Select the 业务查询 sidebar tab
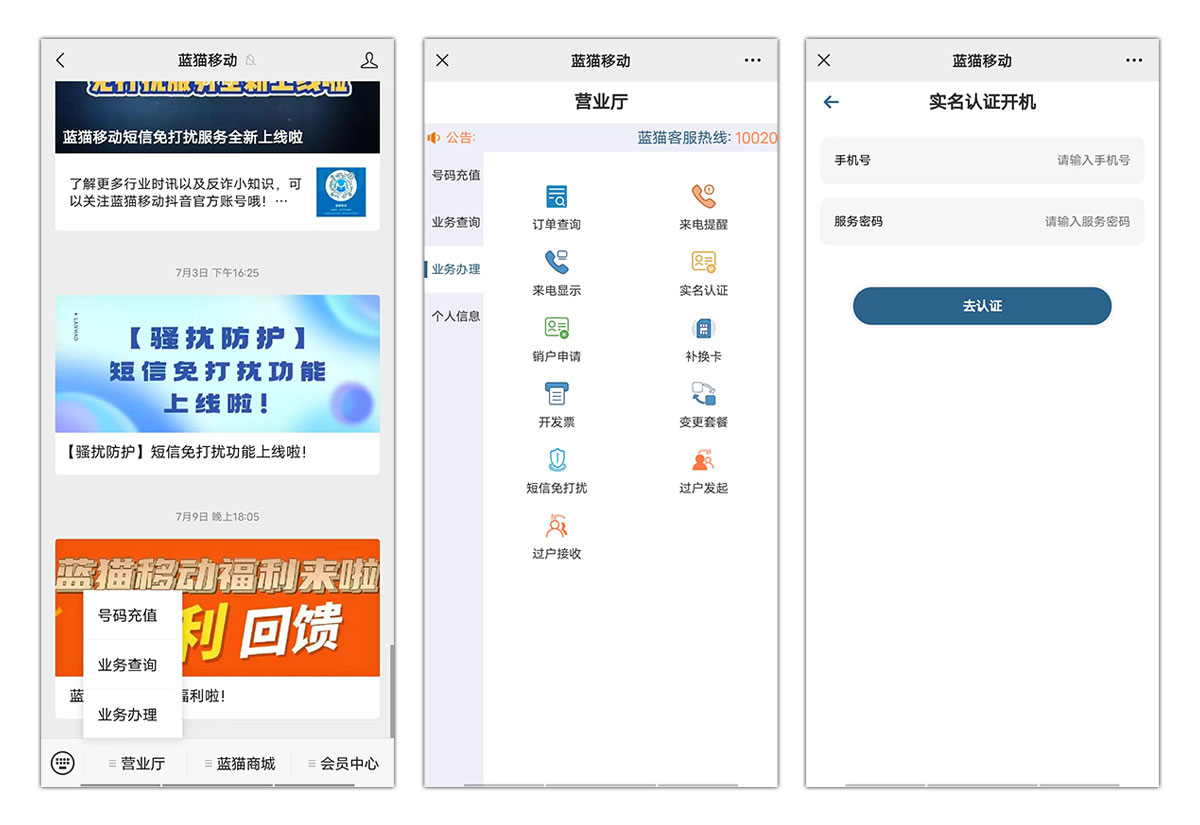Viewport: 1200px width, 825px height. pyautogui.click(x=455, y=222)
